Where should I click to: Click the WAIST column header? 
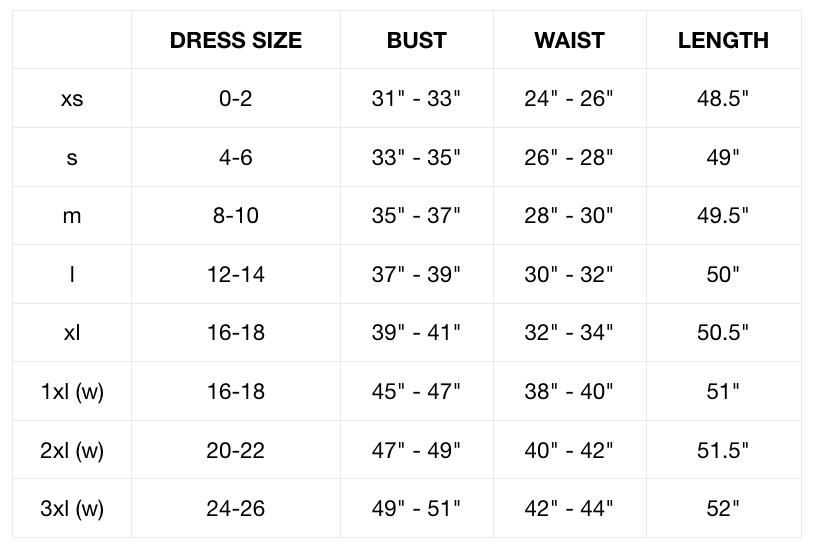click(x=569, y=40)
